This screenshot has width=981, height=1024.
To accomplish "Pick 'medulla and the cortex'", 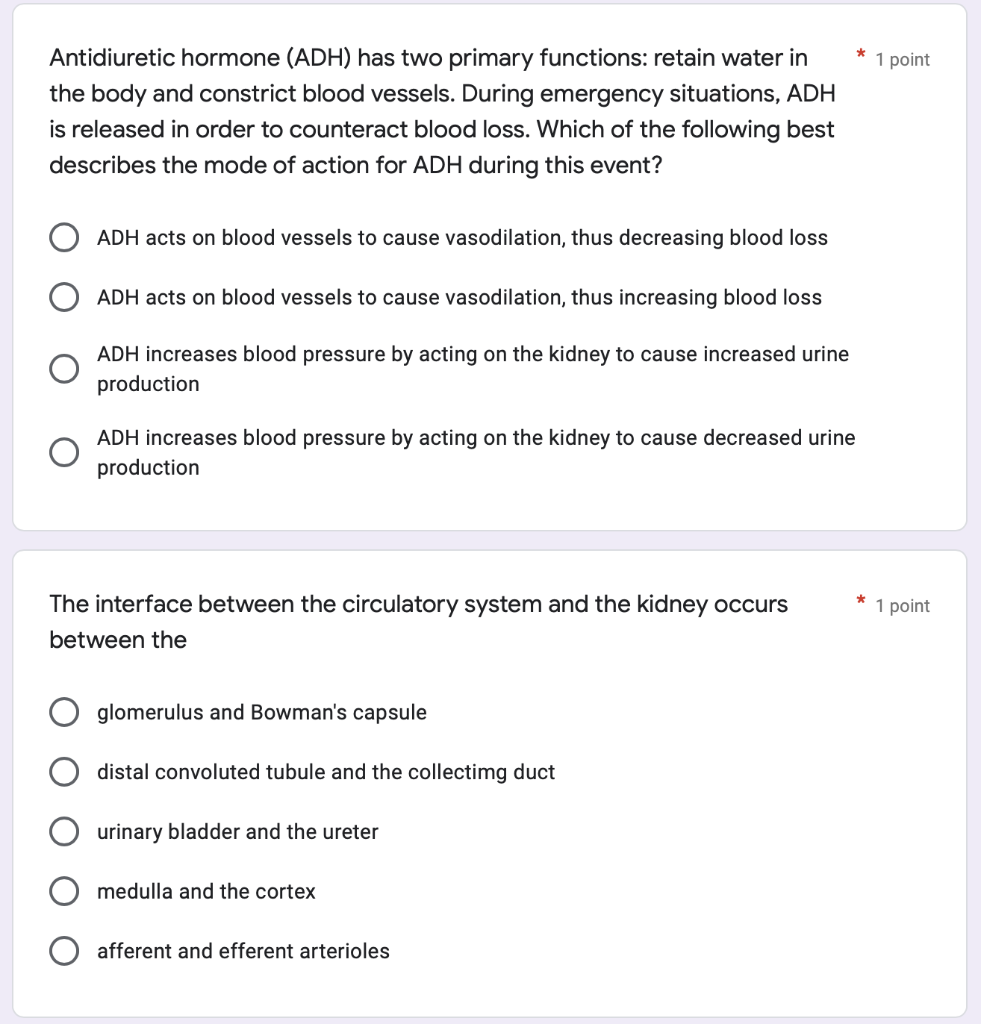I will click(64, 890).
